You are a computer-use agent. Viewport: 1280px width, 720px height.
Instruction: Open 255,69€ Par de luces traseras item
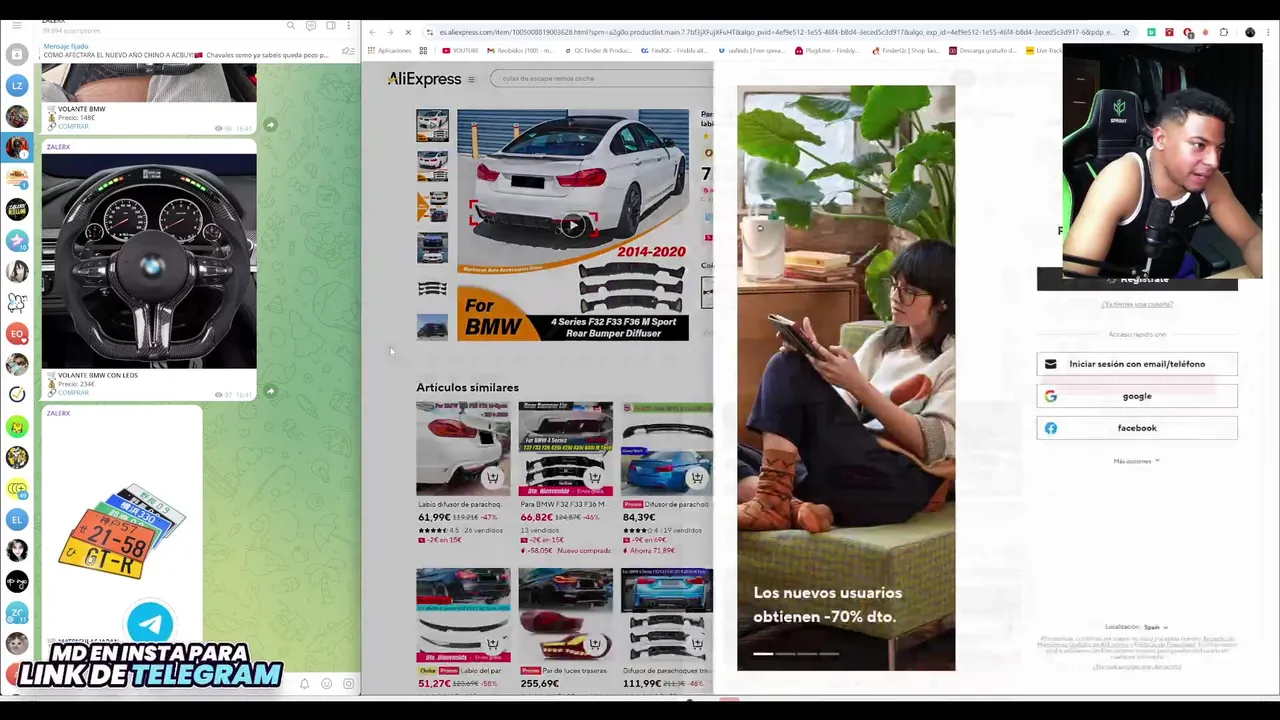tap(565, 628)
